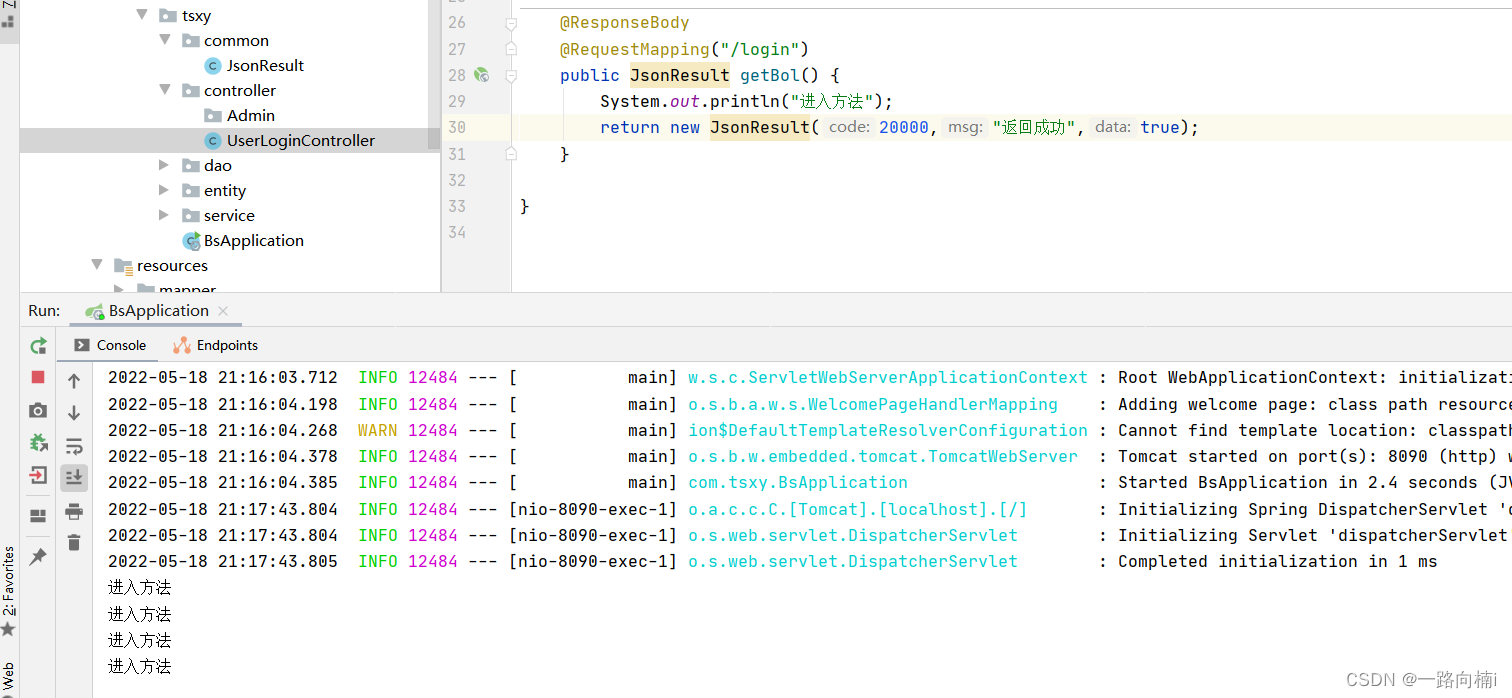The image size is (1512, 698).
Task: Select the dao package row
Action: tap(230, 166)
